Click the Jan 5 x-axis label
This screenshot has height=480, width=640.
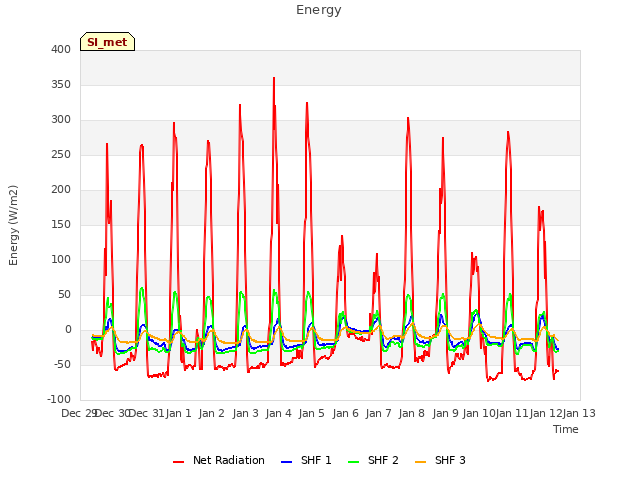pos(311,413)
